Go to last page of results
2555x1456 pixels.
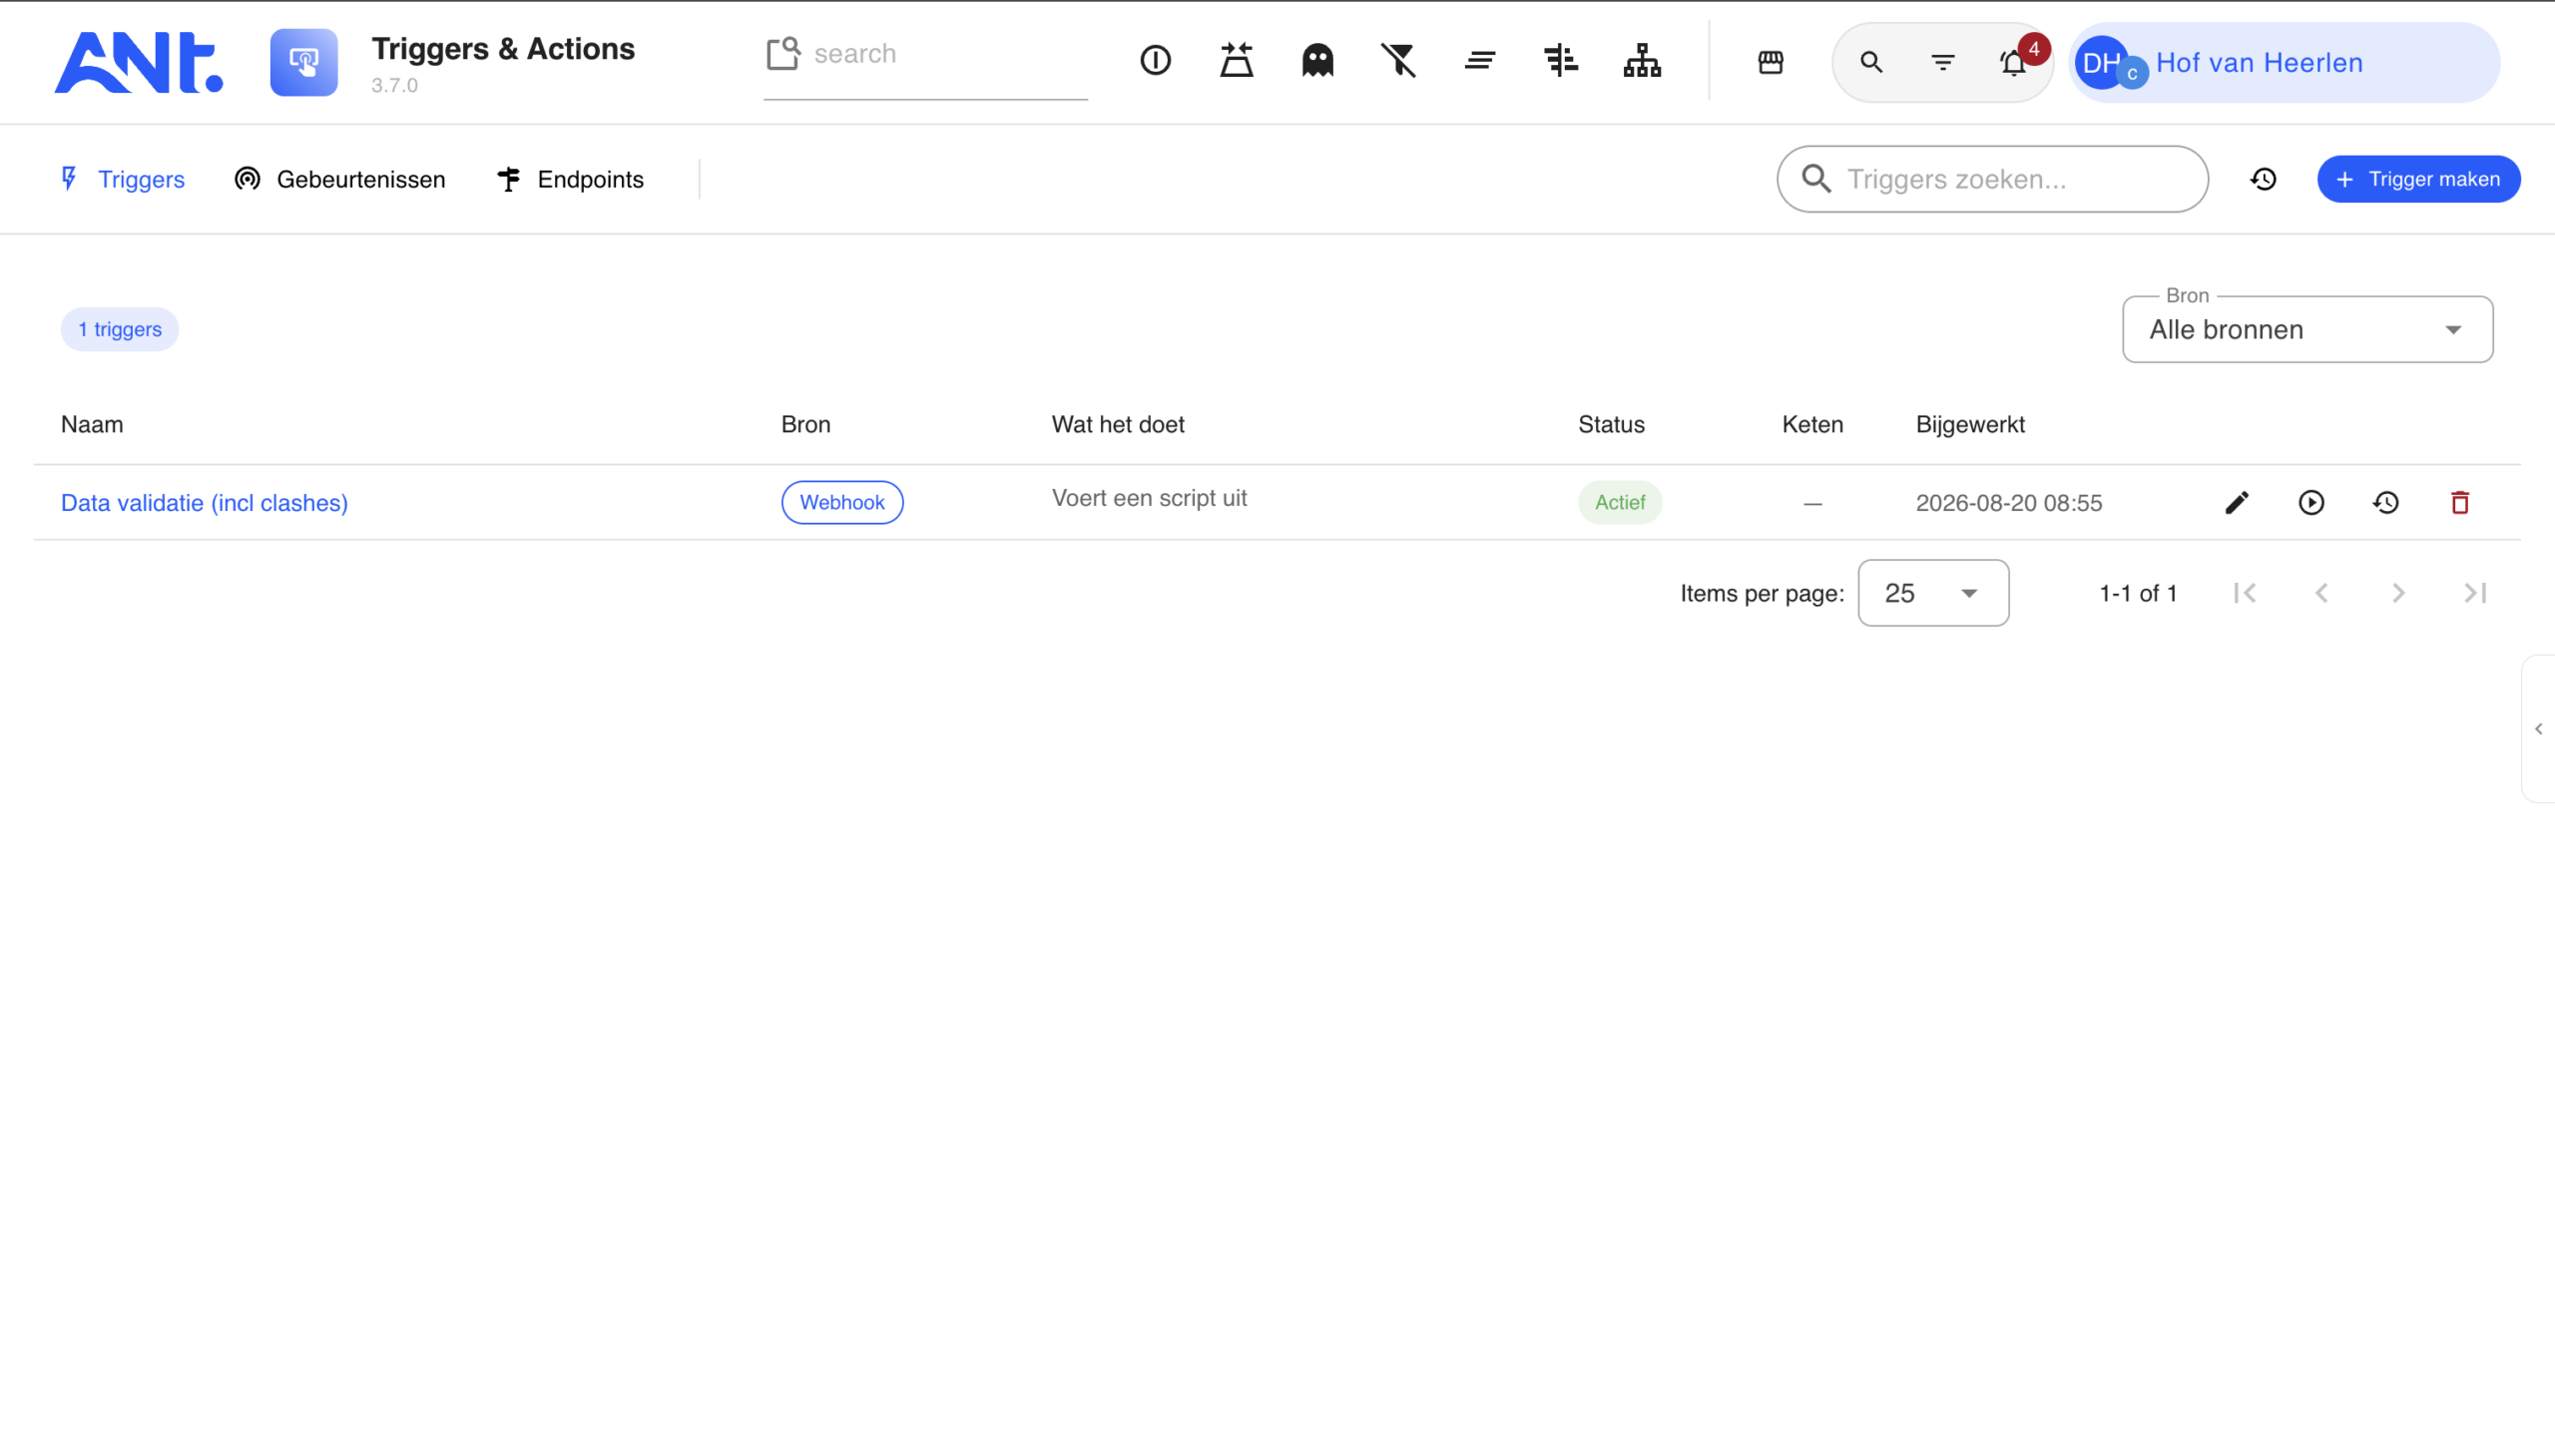(x=2475, y=593)
